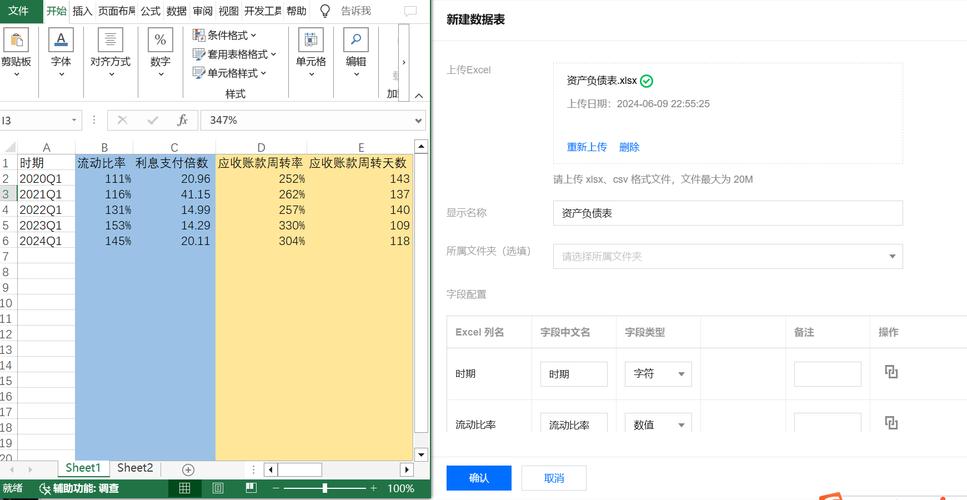Switch to the 视图 View tab

[x=228, y=10]
